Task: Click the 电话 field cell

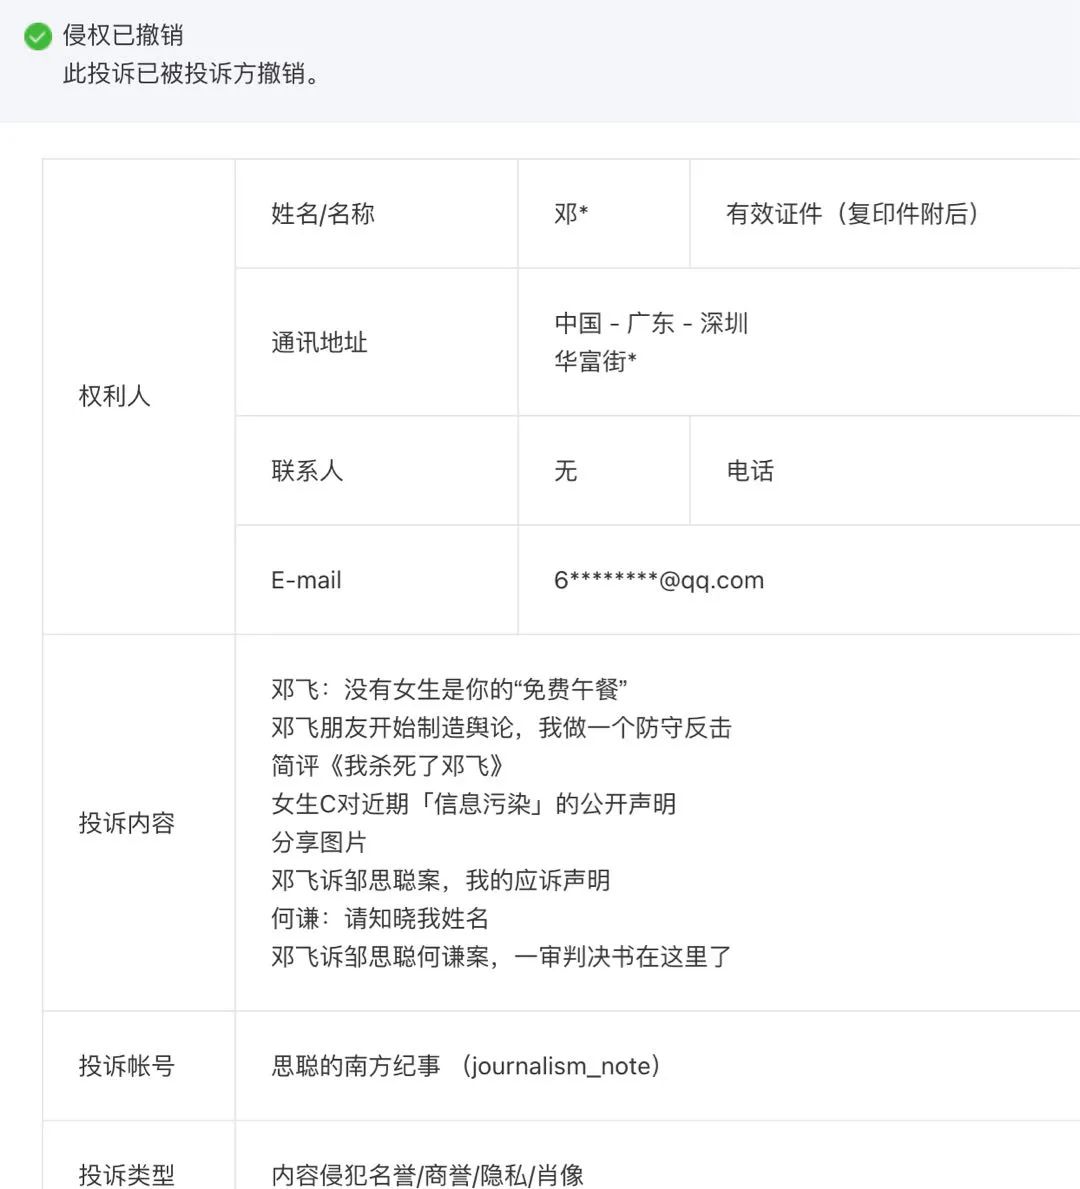Action: 750,471
